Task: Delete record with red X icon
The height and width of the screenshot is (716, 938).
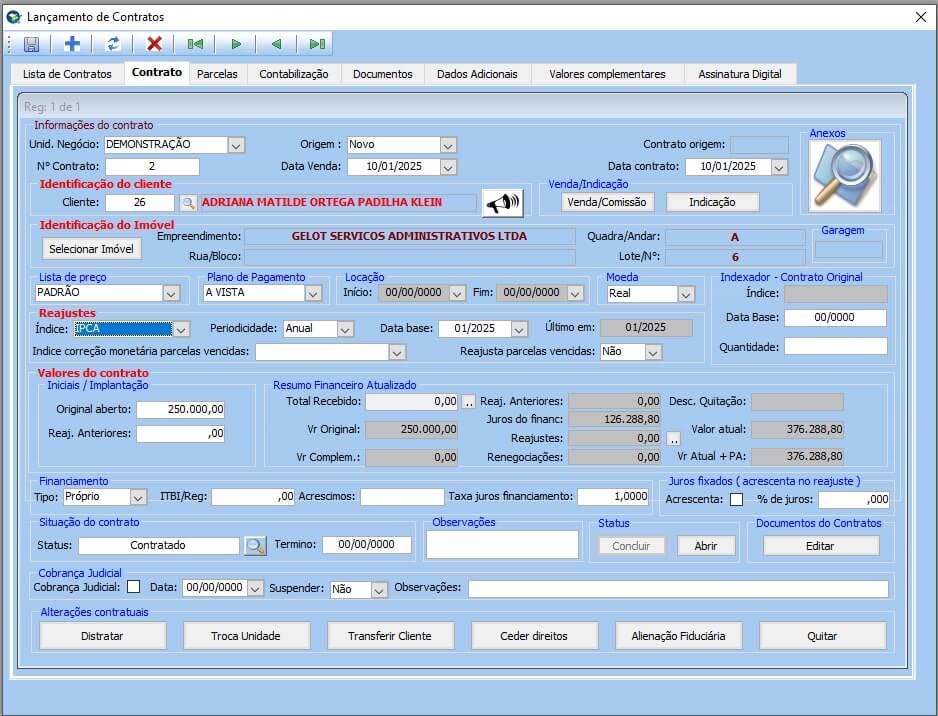Action: [x=154, y=44]
